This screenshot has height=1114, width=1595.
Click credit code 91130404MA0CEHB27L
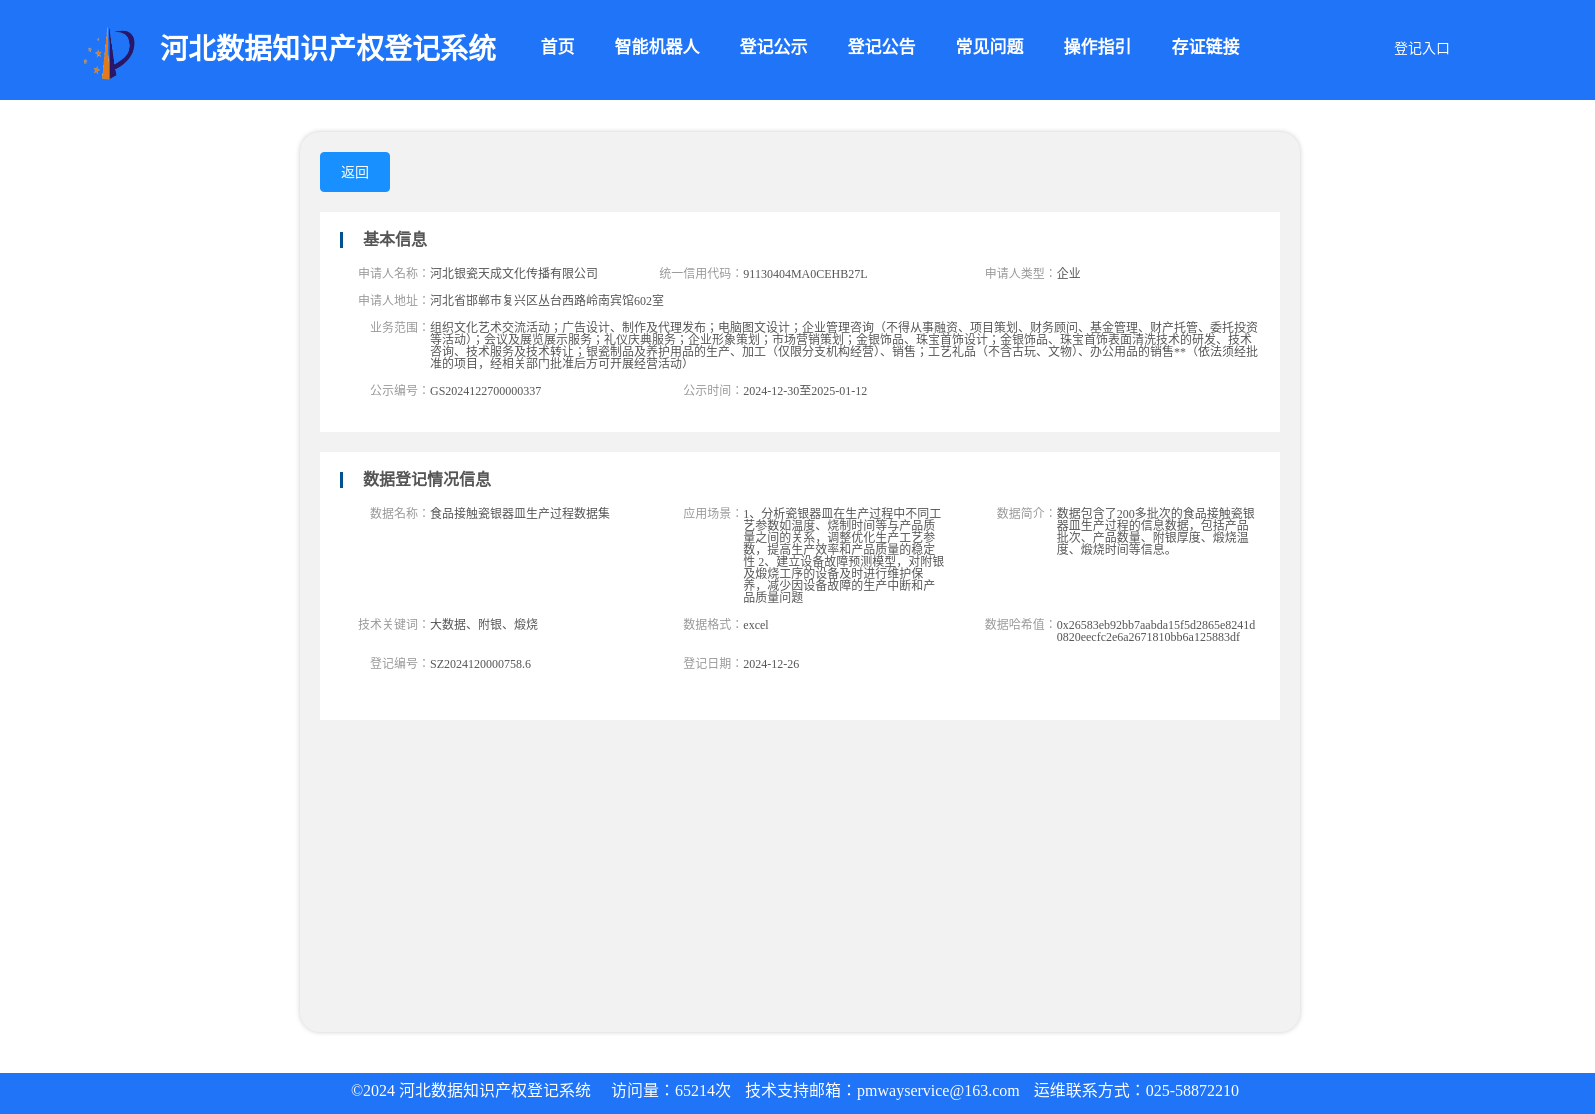pyautogui.click(x=805, y=274)
